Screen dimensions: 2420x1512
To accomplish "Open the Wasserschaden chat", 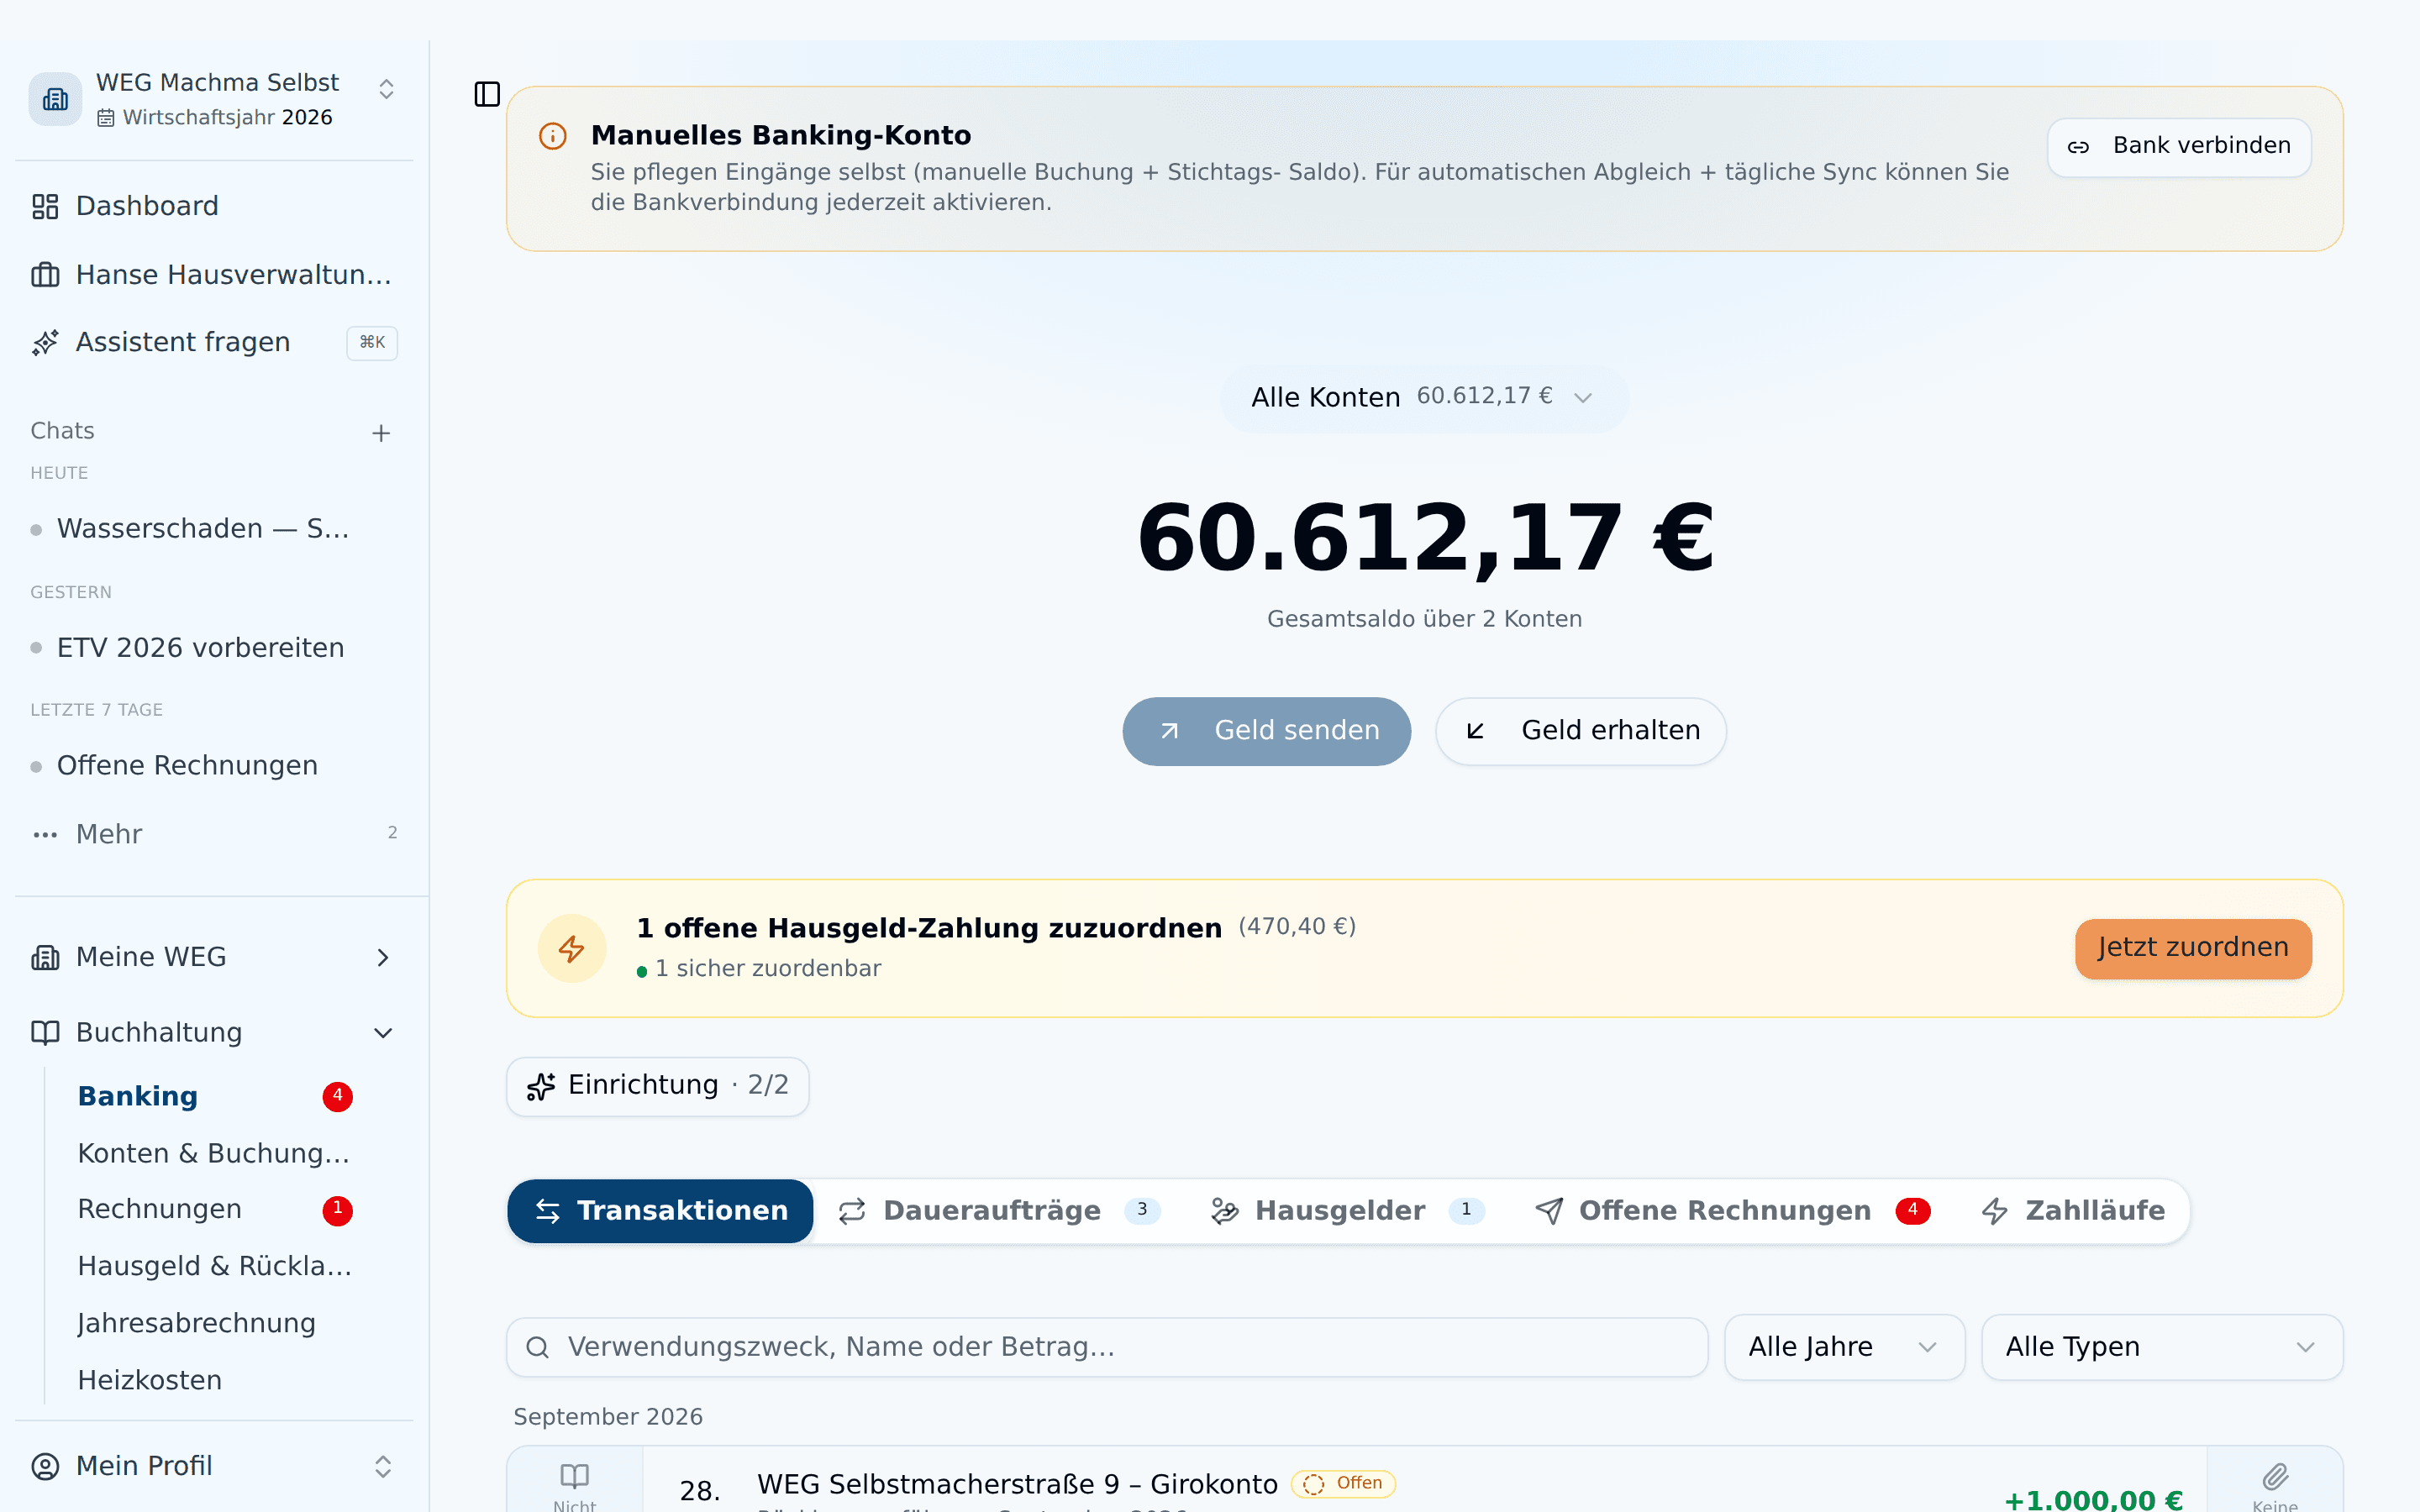I will click(x=203, y=529).
